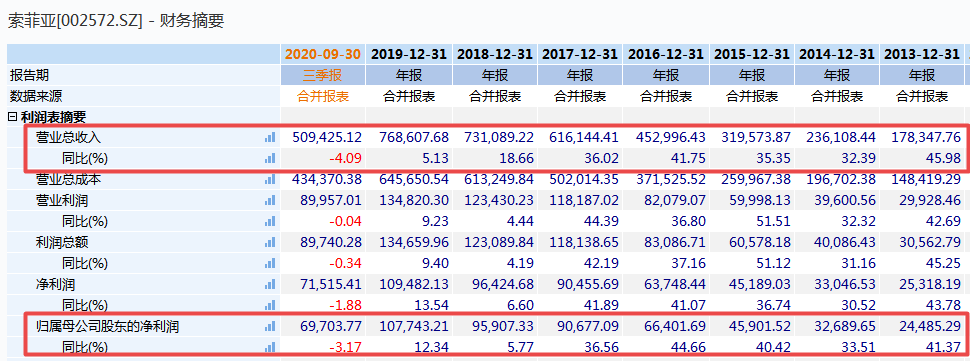Click 合并报表 under the 2013-12-31 column
Image resolution: width=970 pixels, height=361 pixels.
922,96
